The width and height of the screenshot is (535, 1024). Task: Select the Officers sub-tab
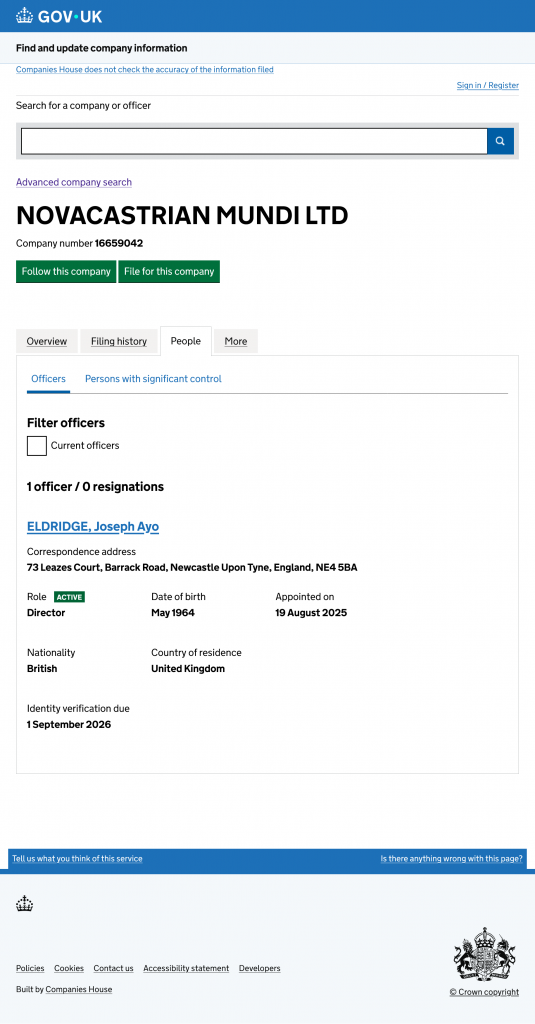click(x=48, y=379)
